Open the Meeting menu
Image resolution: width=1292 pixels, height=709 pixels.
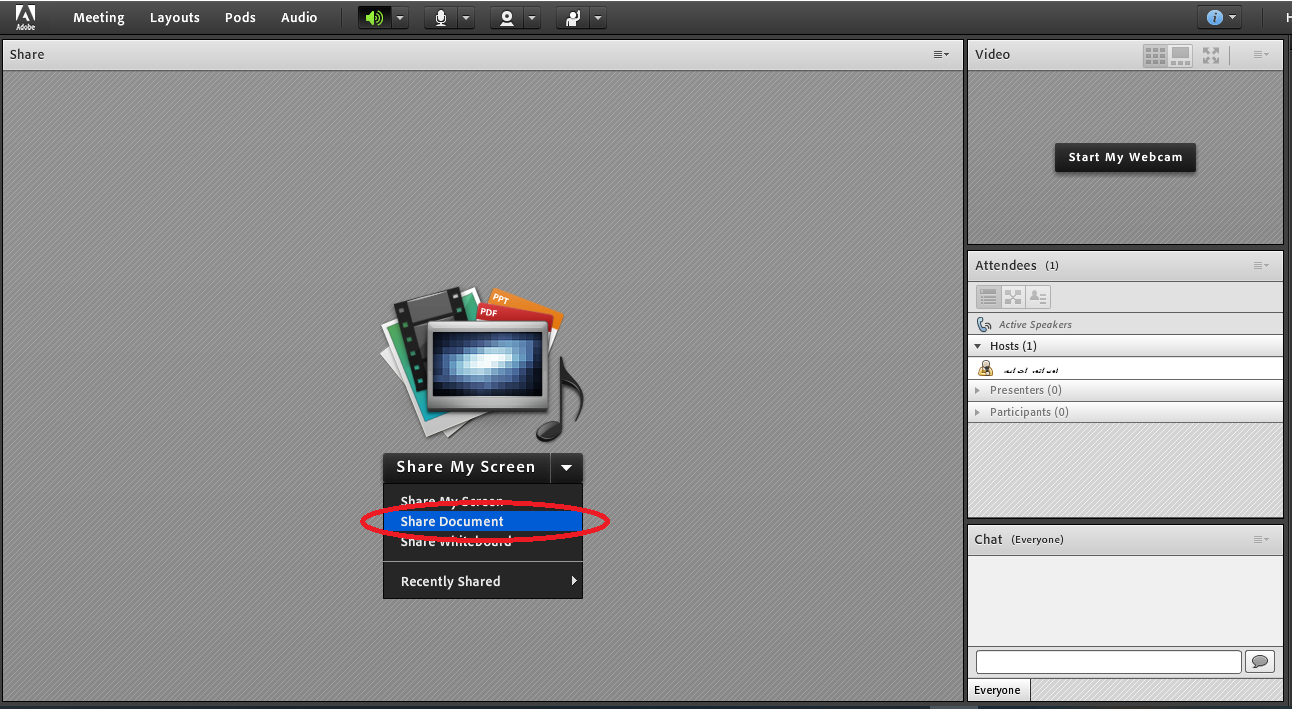(x=98, y=17)
